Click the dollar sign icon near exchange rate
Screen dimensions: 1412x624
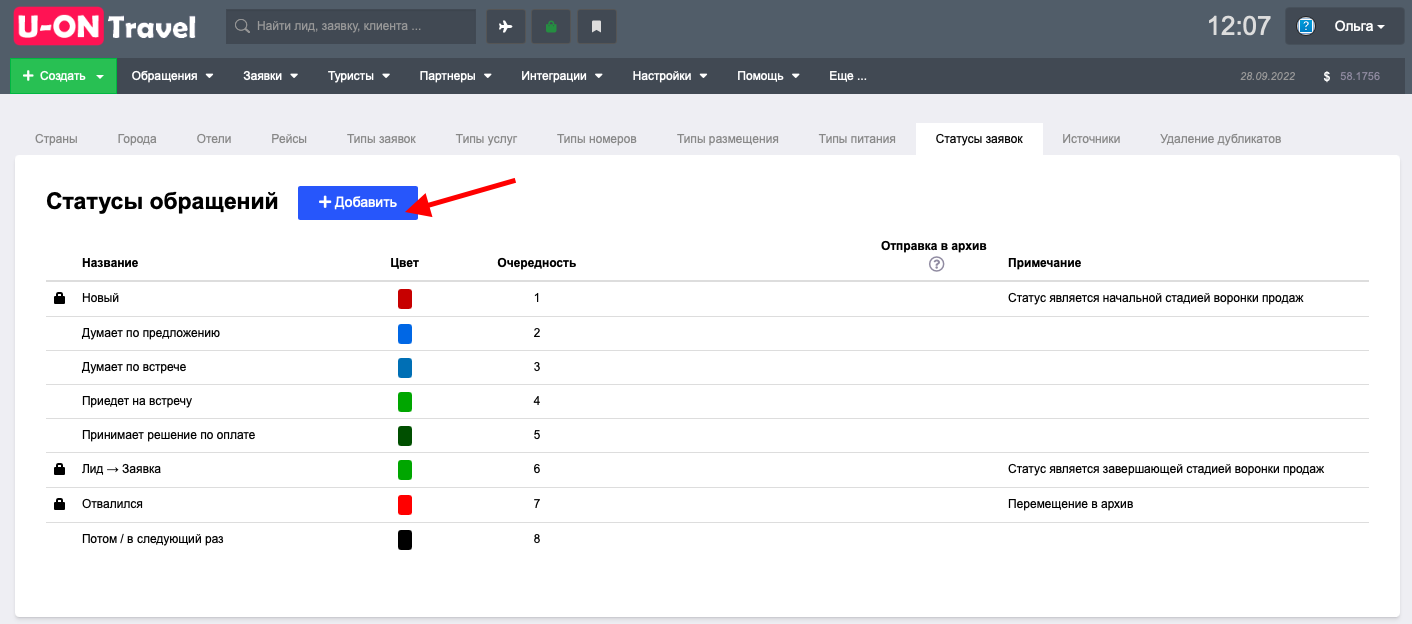pyautogui.click(x=1327, y=76)
